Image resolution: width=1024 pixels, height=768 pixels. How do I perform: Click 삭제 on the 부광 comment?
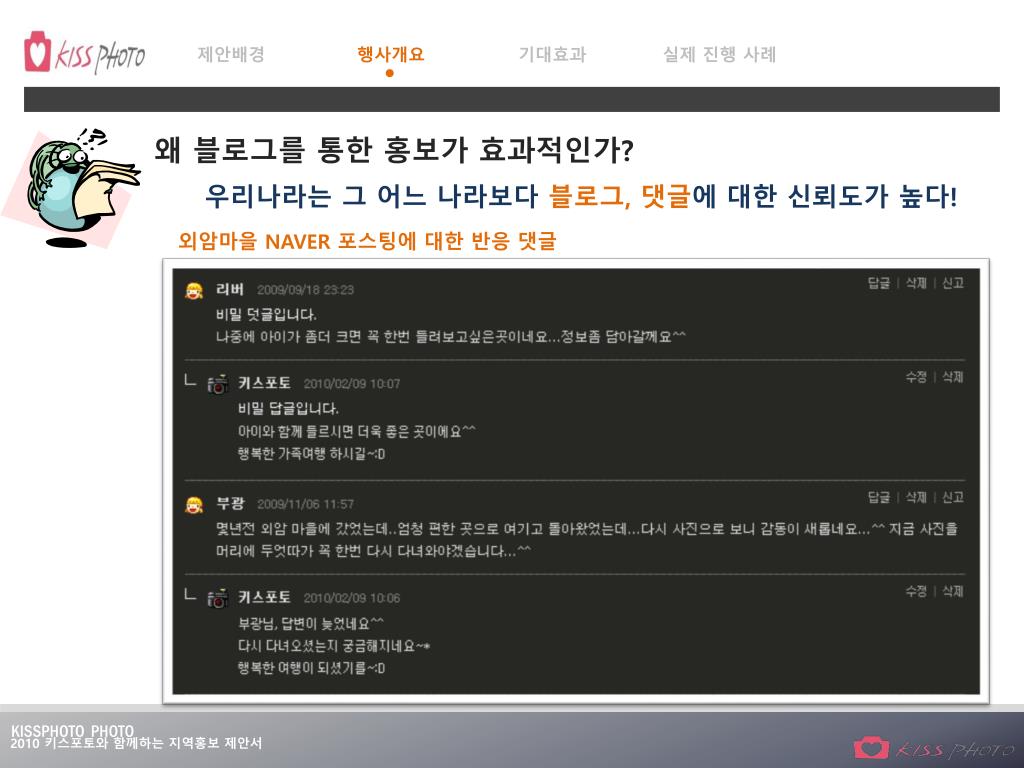pyautogui.click(x=916, y=498)
